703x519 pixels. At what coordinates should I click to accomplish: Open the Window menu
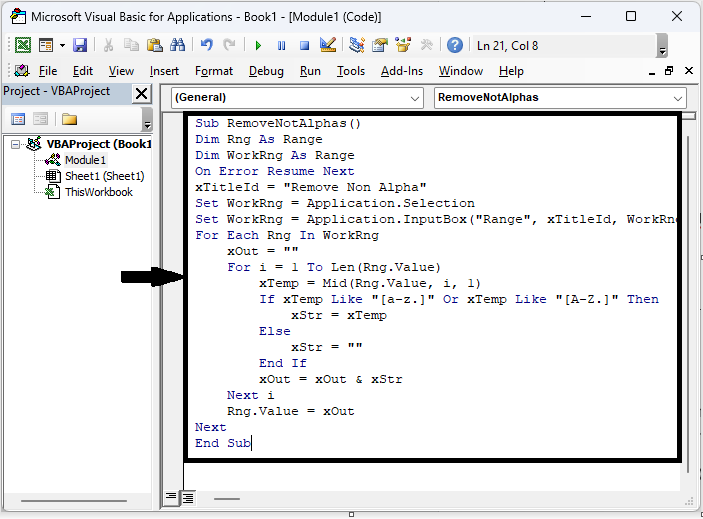tap(461, 71)
